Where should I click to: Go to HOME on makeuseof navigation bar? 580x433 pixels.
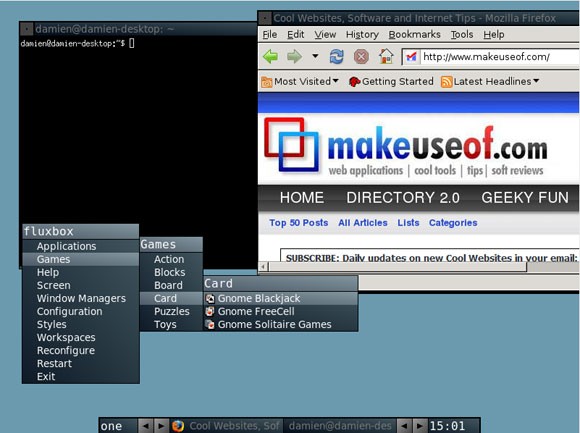pyautogui.click(x=302, y=197)
